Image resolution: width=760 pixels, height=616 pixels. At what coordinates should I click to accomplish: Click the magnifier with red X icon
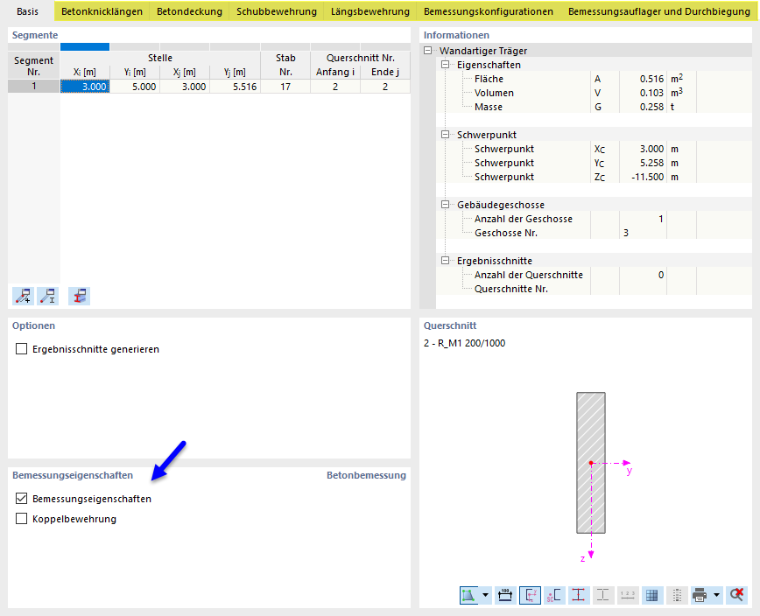pos(737,595)
